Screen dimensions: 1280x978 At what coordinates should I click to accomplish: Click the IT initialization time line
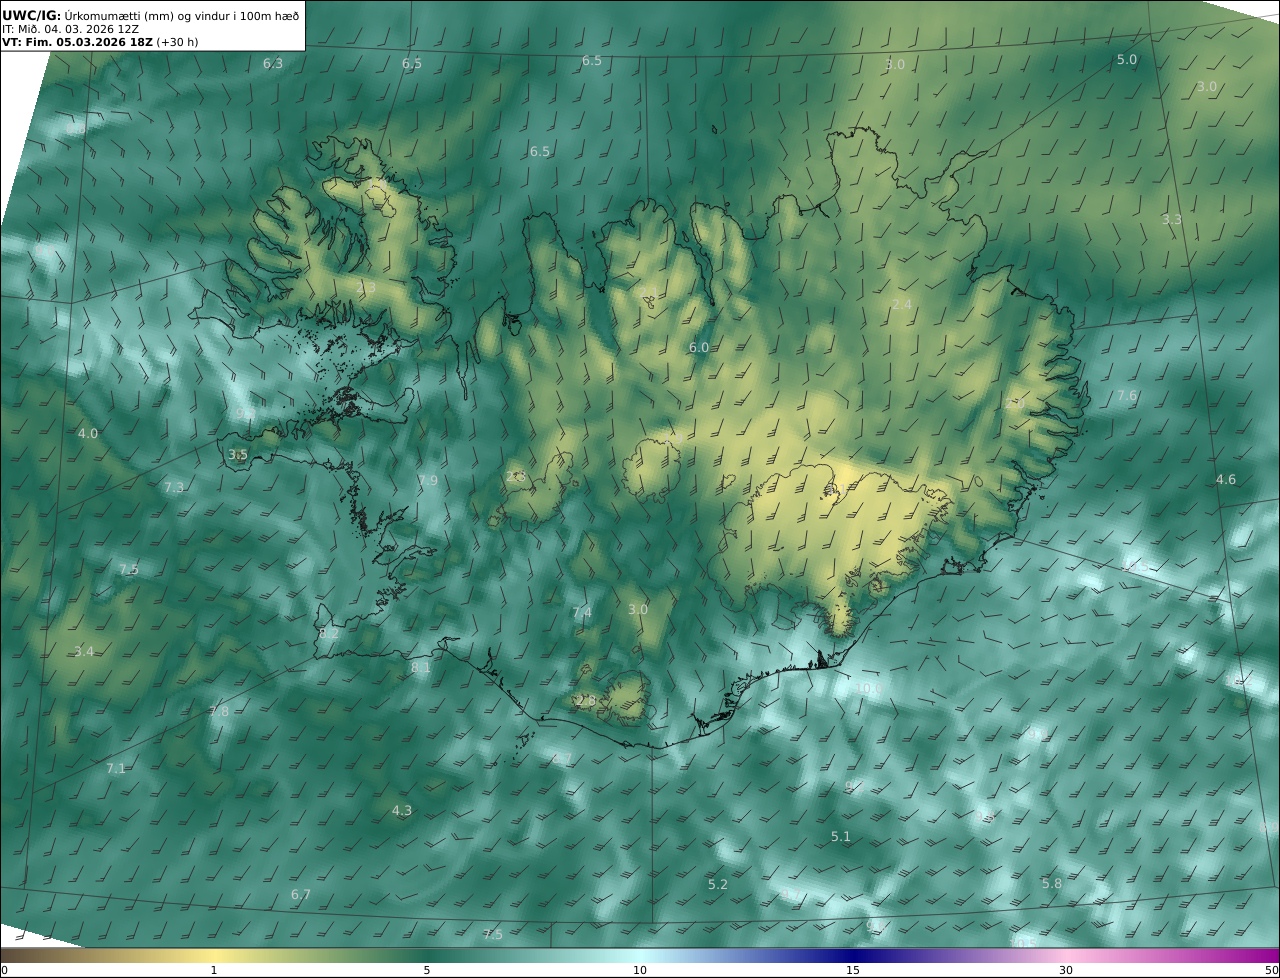coord(70,29)
